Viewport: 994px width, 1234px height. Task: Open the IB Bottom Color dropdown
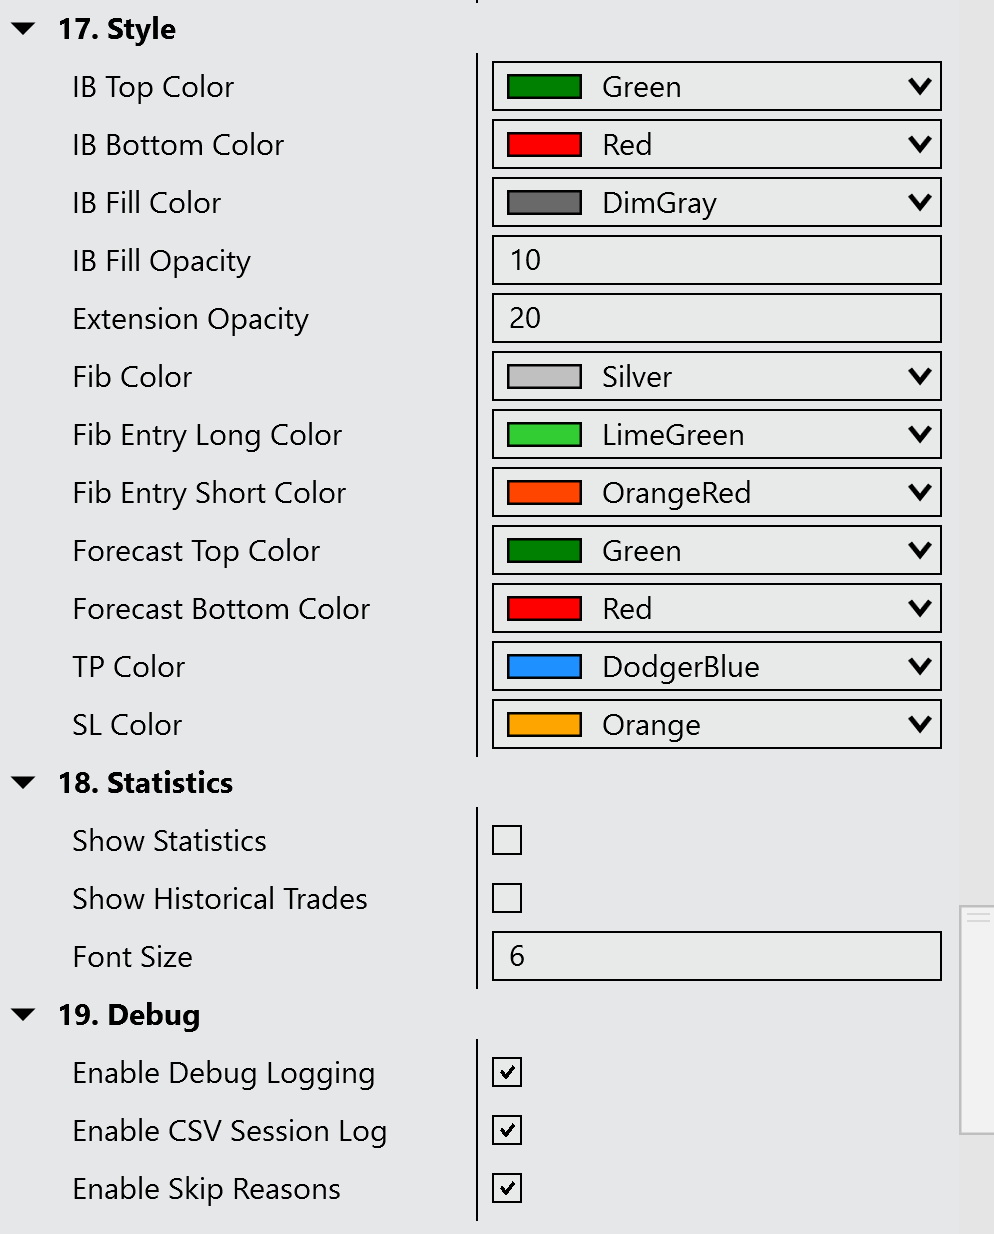click(716, 145)
